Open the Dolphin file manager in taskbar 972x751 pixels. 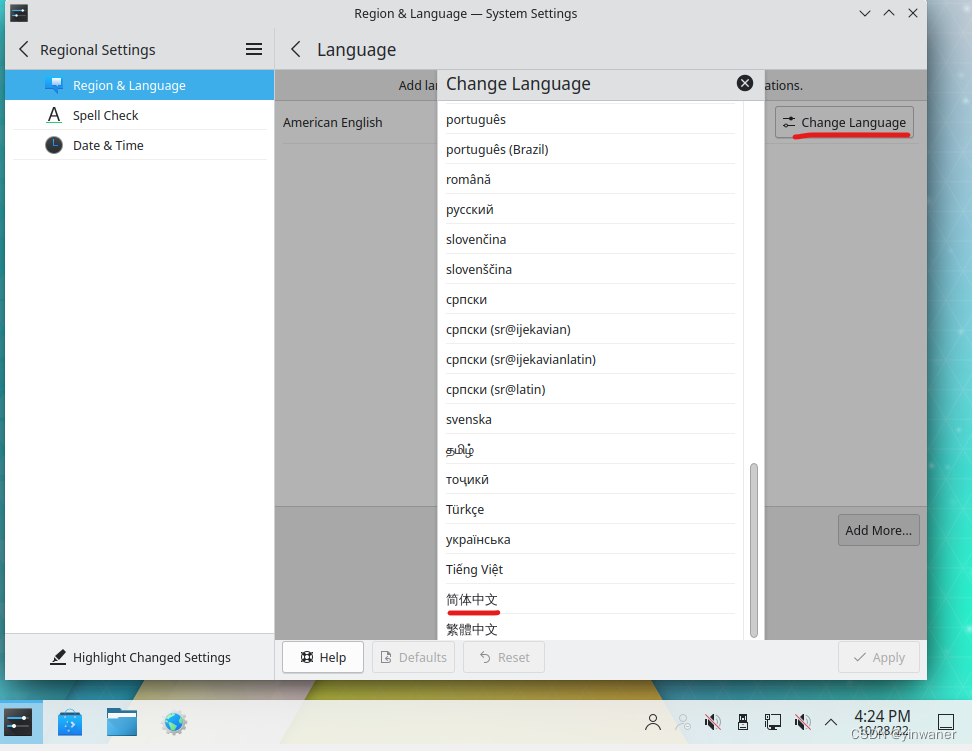pos(122,722)
